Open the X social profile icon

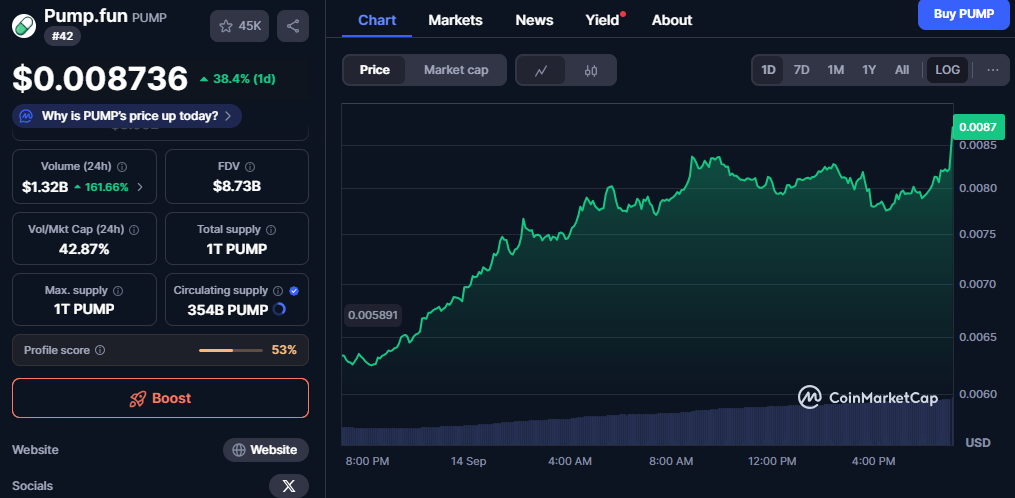[289, 486]
